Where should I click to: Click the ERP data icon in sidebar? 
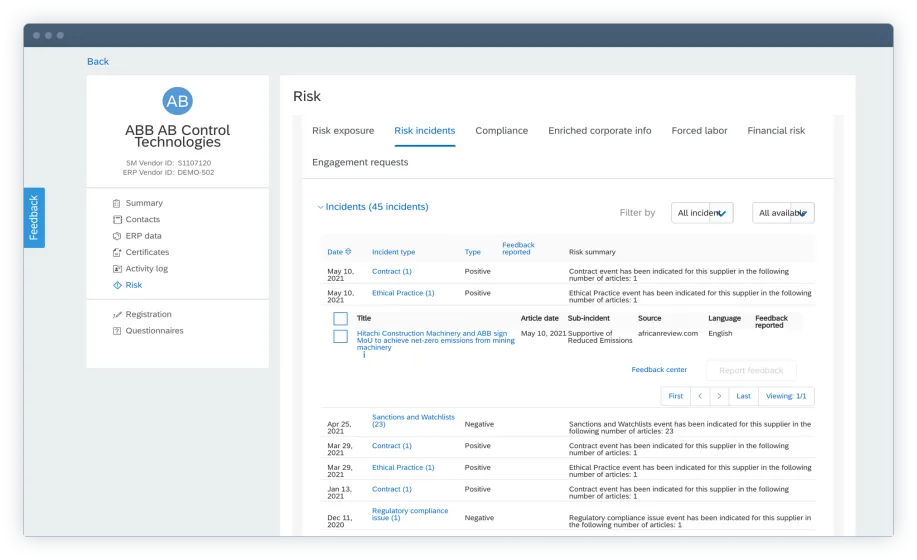tap(117, 236)
